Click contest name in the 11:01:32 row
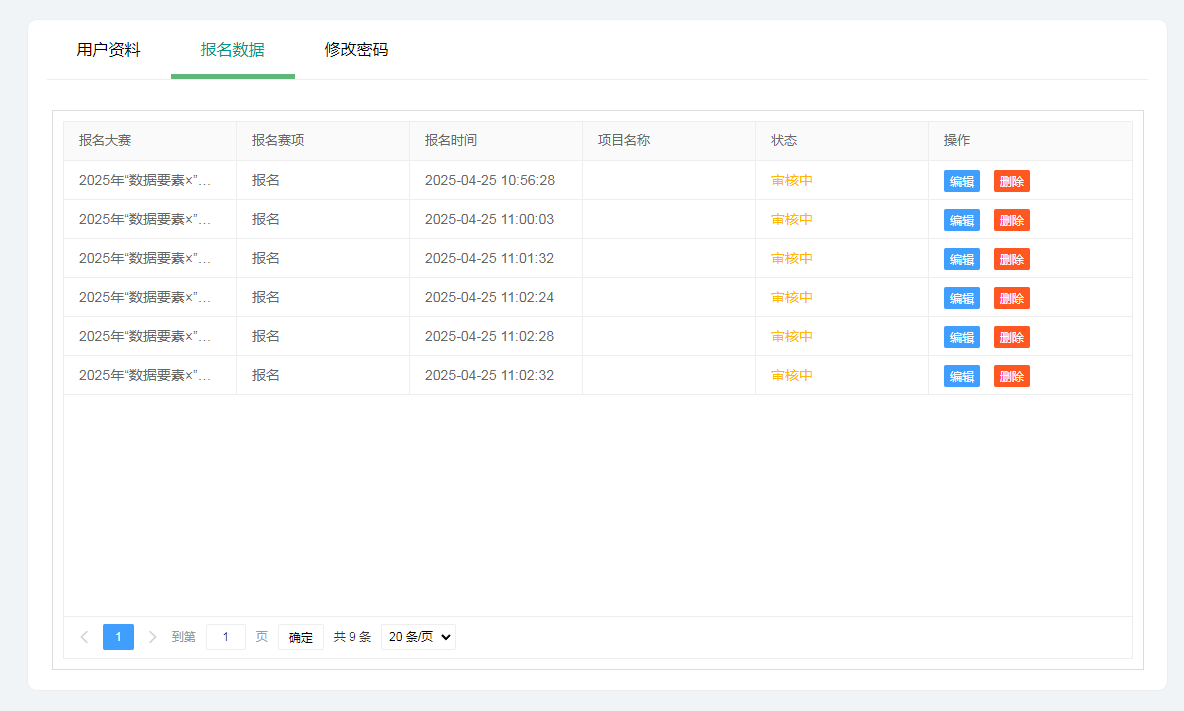 [x=145, y=258]
